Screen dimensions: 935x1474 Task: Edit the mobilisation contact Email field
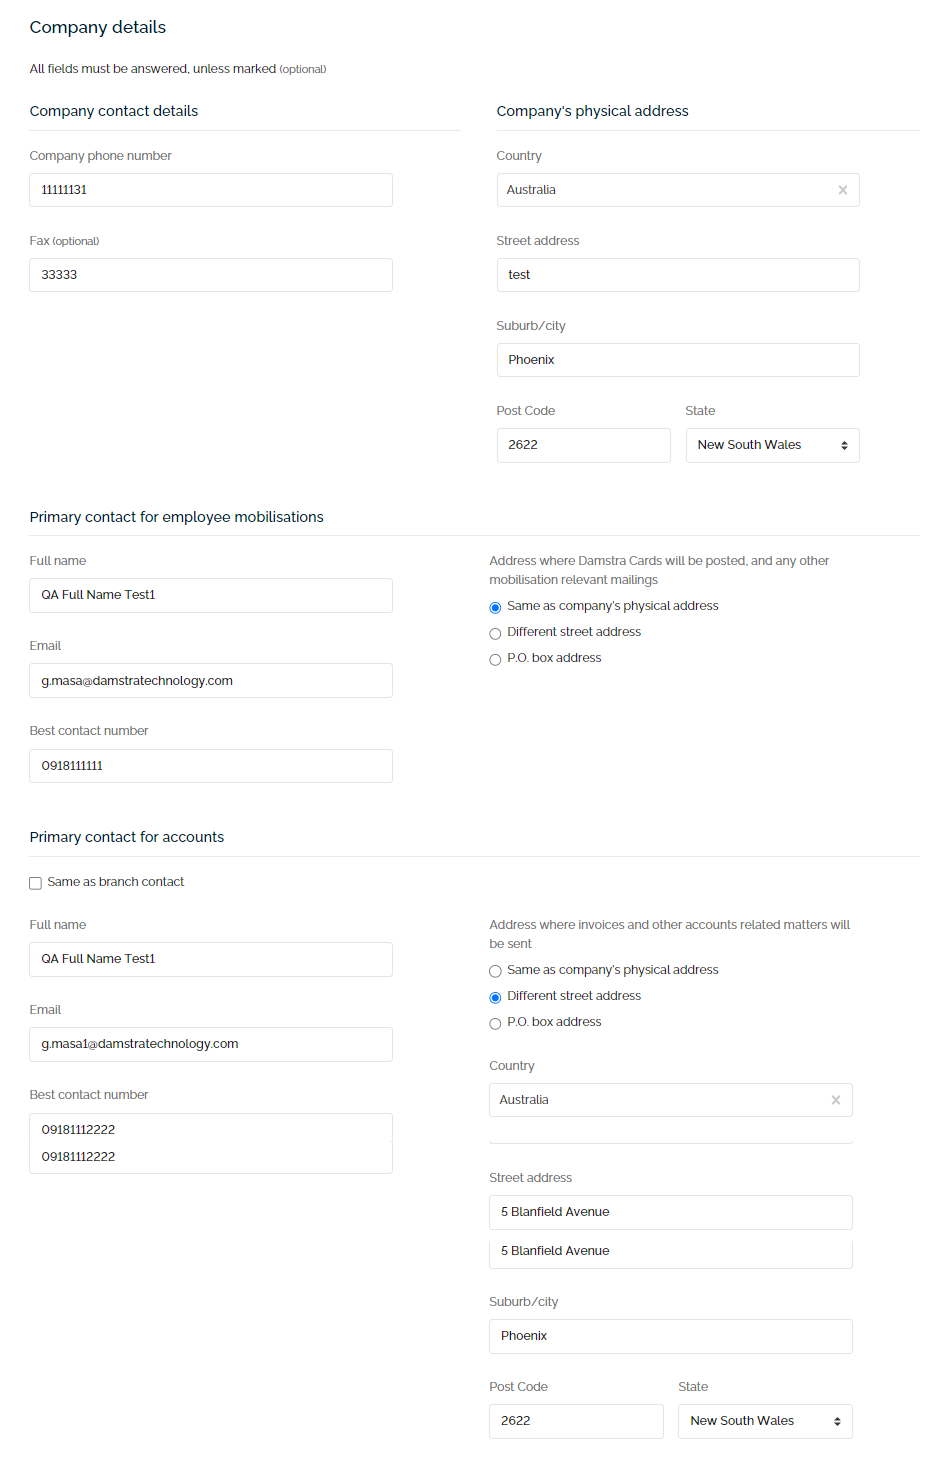point(210,680)
